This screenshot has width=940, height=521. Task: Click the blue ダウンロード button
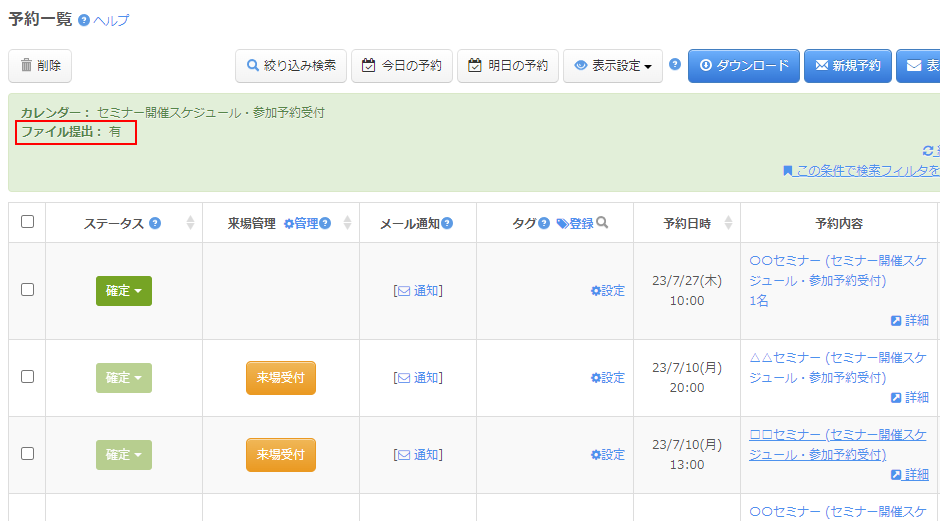tap(743, 66)
